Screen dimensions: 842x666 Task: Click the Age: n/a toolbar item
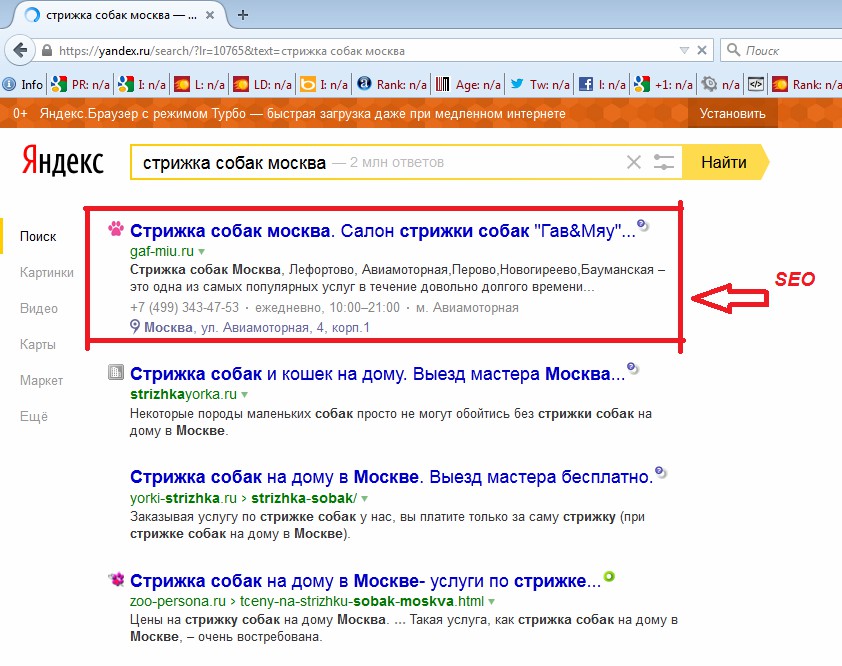[x=468, y=84]
